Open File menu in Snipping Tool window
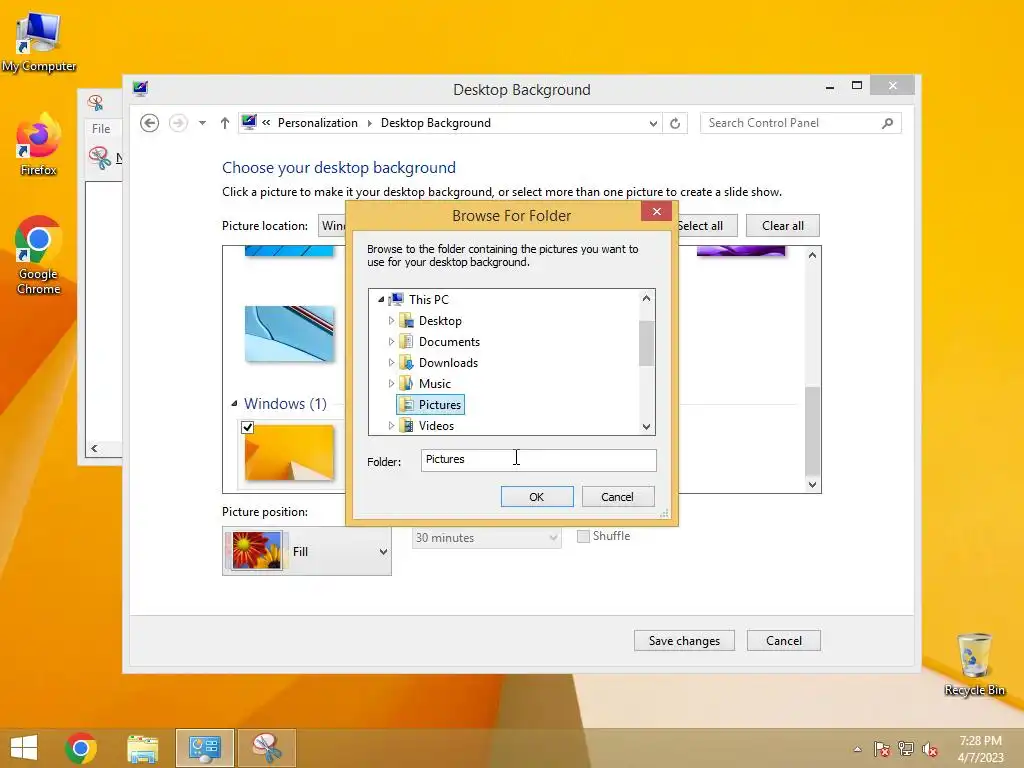1024x768 pixels. tap(101, 129)
